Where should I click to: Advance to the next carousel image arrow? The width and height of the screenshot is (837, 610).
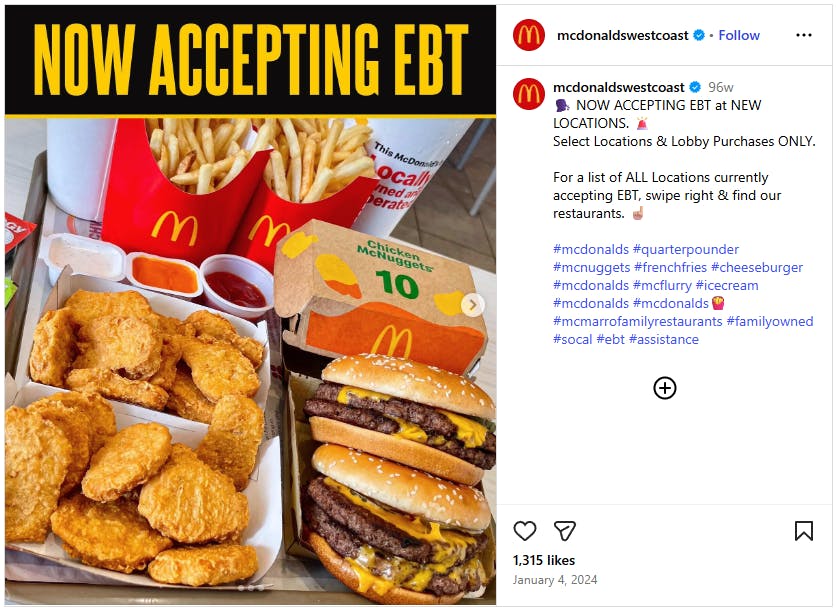(472, 305)
